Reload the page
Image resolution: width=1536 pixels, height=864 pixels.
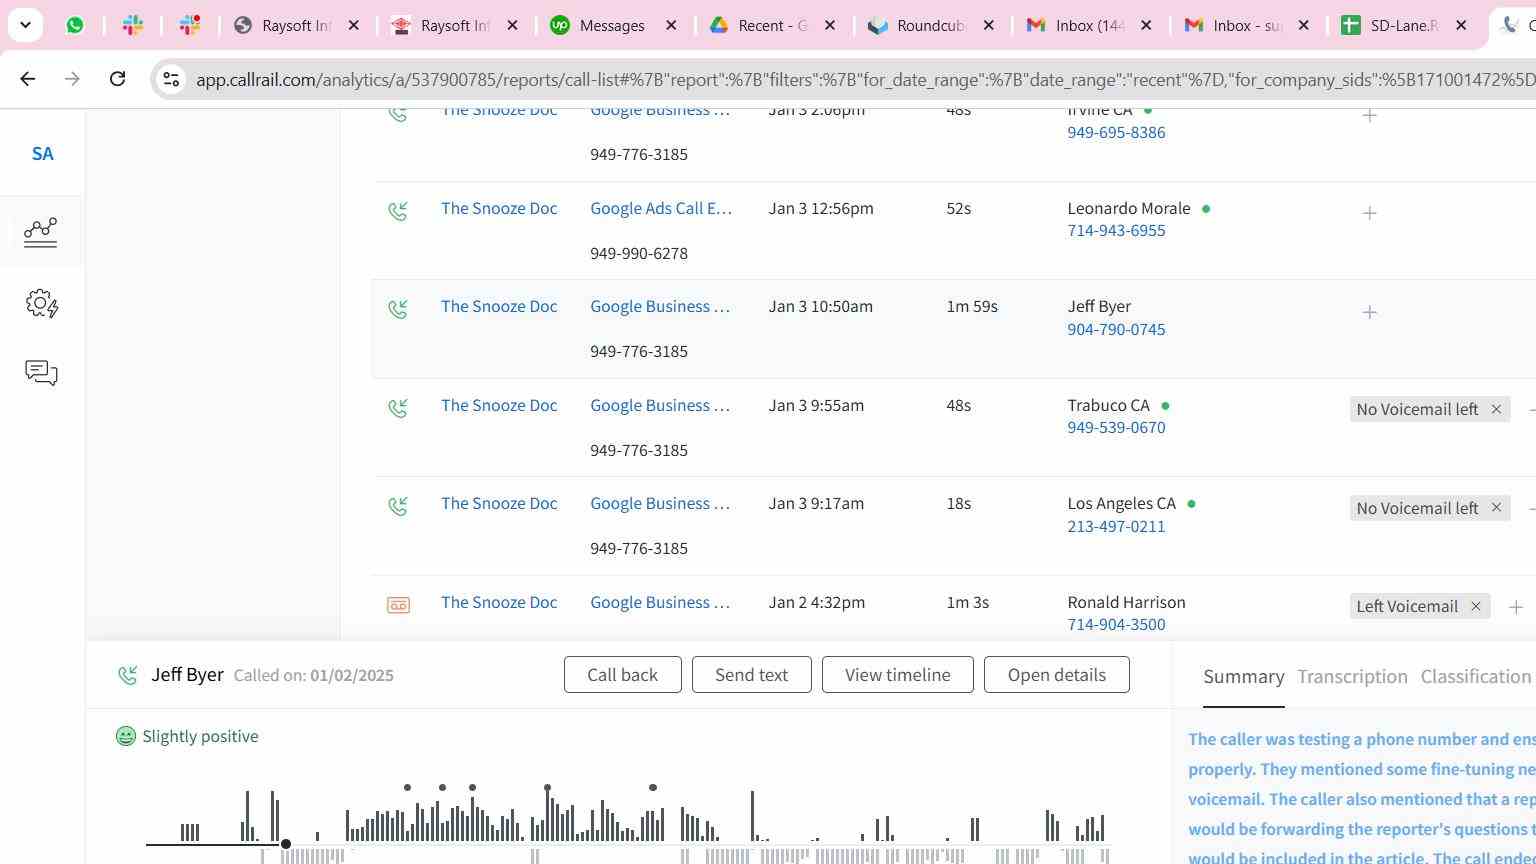(x=117, y=79)
